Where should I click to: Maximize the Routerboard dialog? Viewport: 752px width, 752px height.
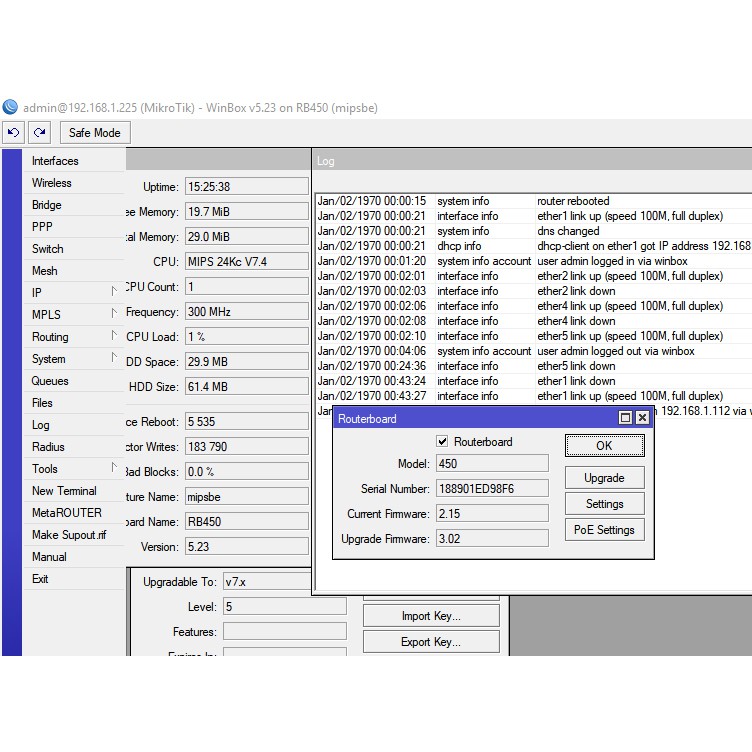point(626,418)
